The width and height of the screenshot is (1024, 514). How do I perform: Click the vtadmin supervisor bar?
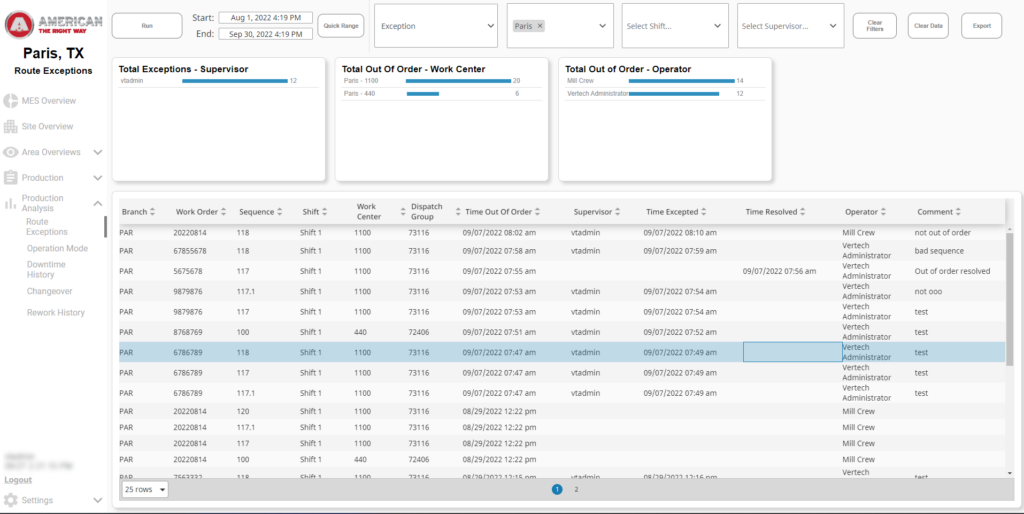click(x=235, y=81)
